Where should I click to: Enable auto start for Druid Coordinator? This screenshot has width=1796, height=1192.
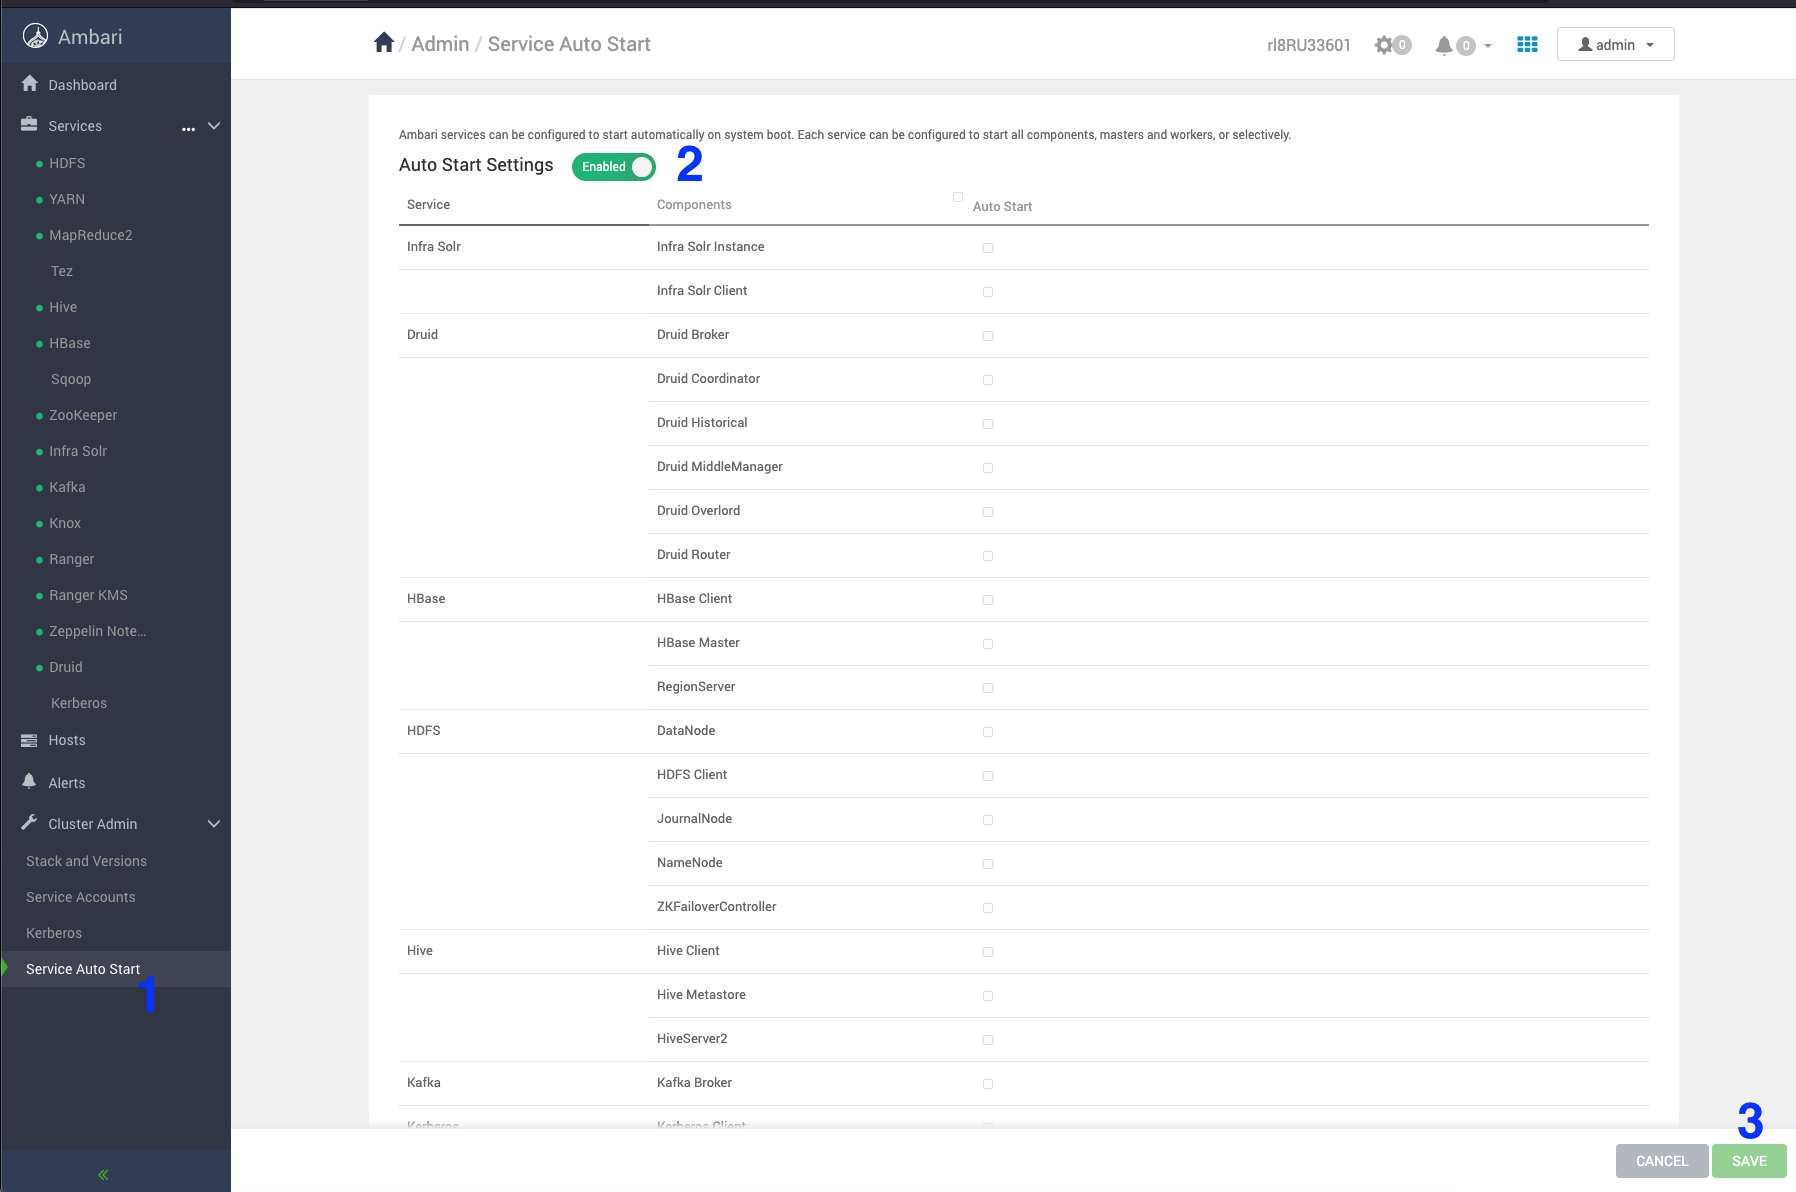[x=988, y=380]
